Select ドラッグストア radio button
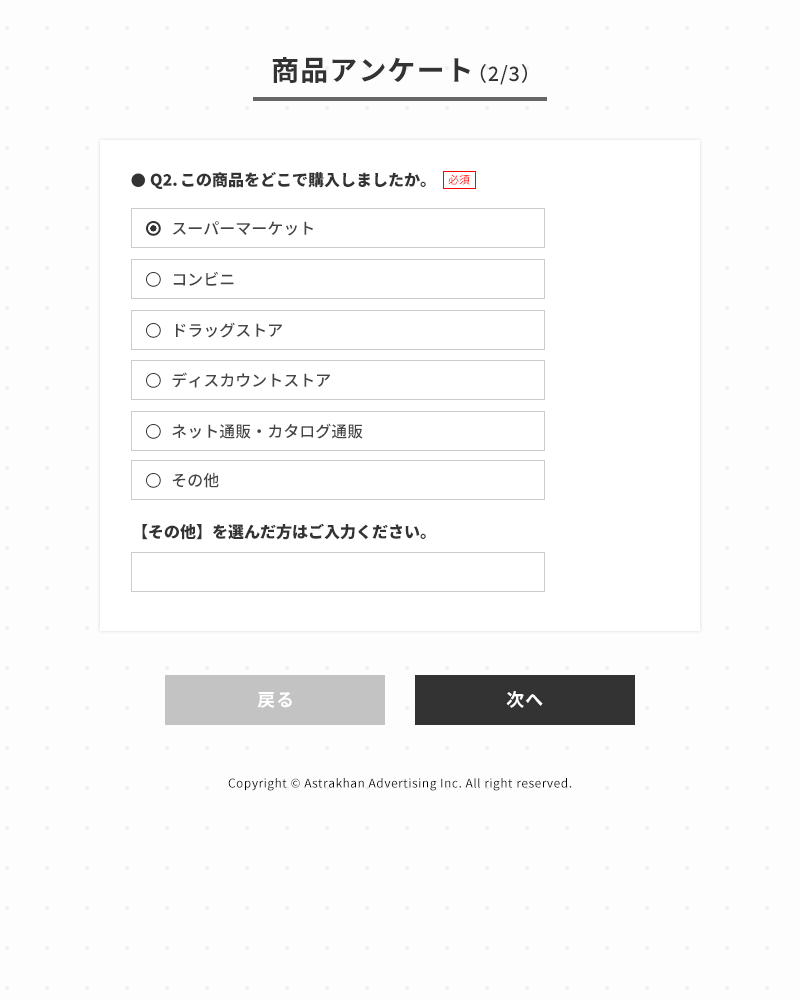Viewport: 800px width, 1000px height. click(153, 330)
